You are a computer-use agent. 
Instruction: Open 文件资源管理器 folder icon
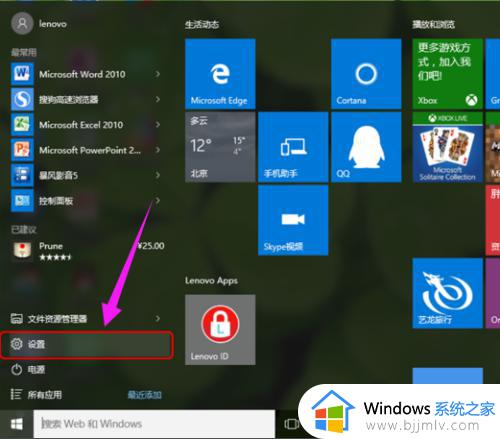tap(16, 319)
